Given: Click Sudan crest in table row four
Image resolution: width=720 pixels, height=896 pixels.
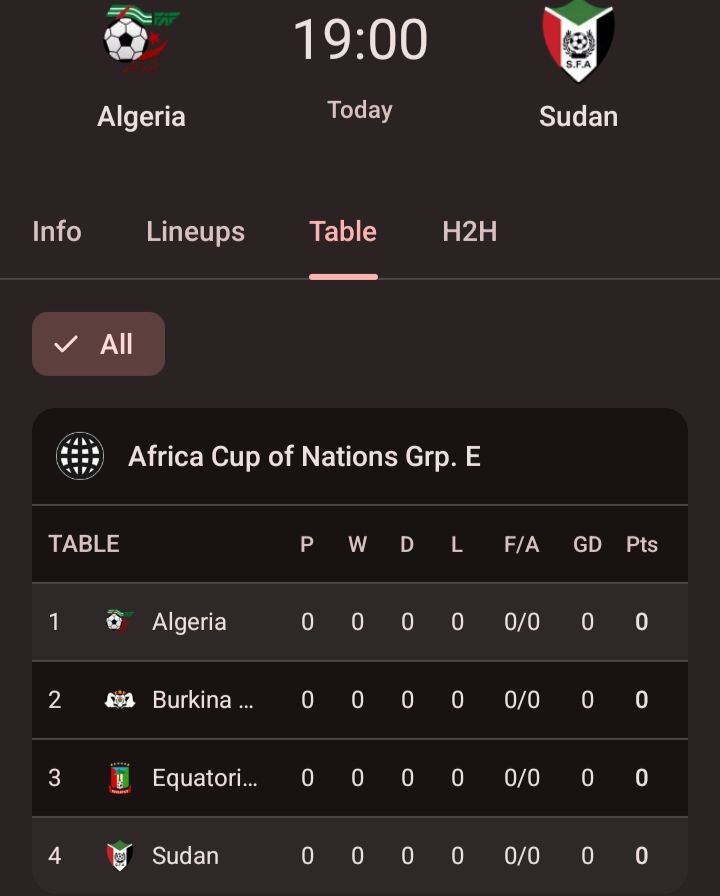Looking at the screenshot, I should pos(119,855).
